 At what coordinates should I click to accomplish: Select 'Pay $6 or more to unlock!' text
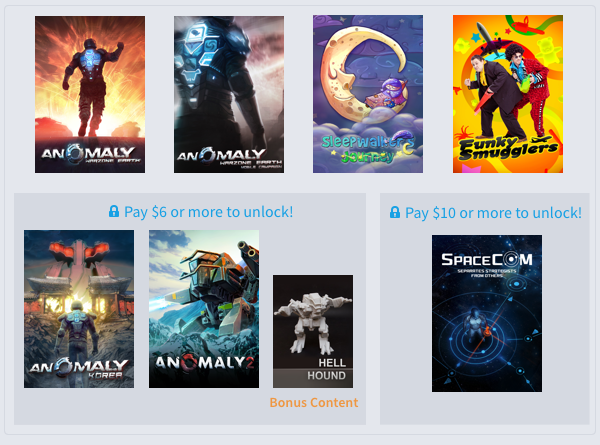pyautogui.click(x=209, y=212)
